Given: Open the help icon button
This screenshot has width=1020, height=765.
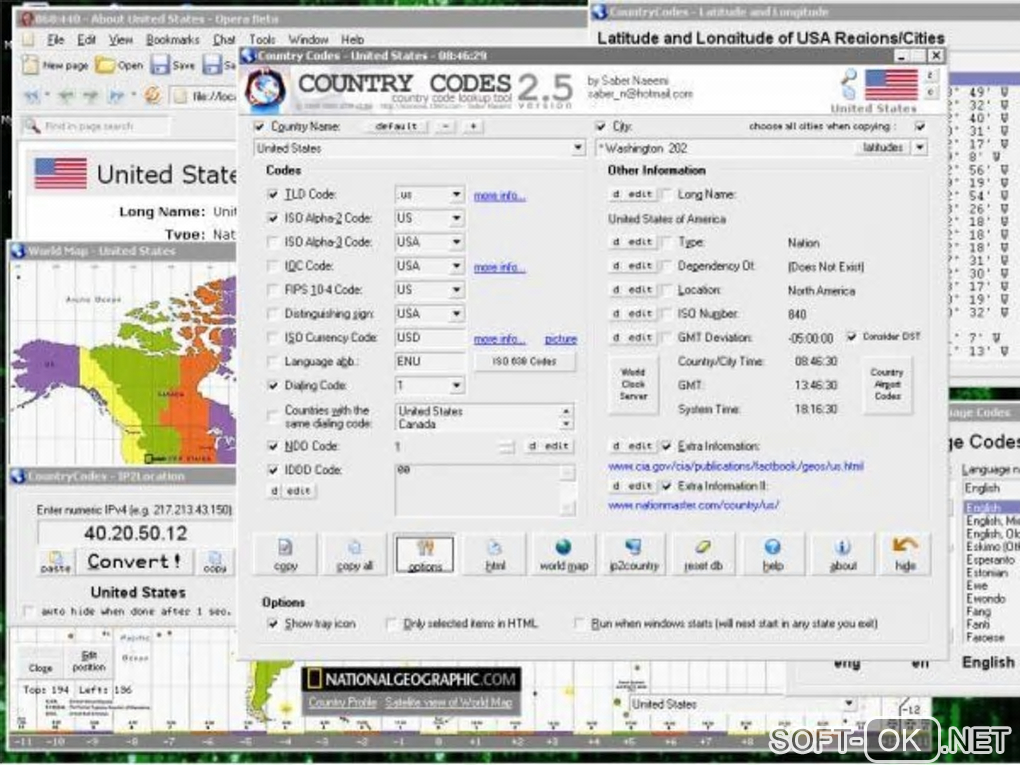Looking at the screenshot, I should click(x=772, y=554).
